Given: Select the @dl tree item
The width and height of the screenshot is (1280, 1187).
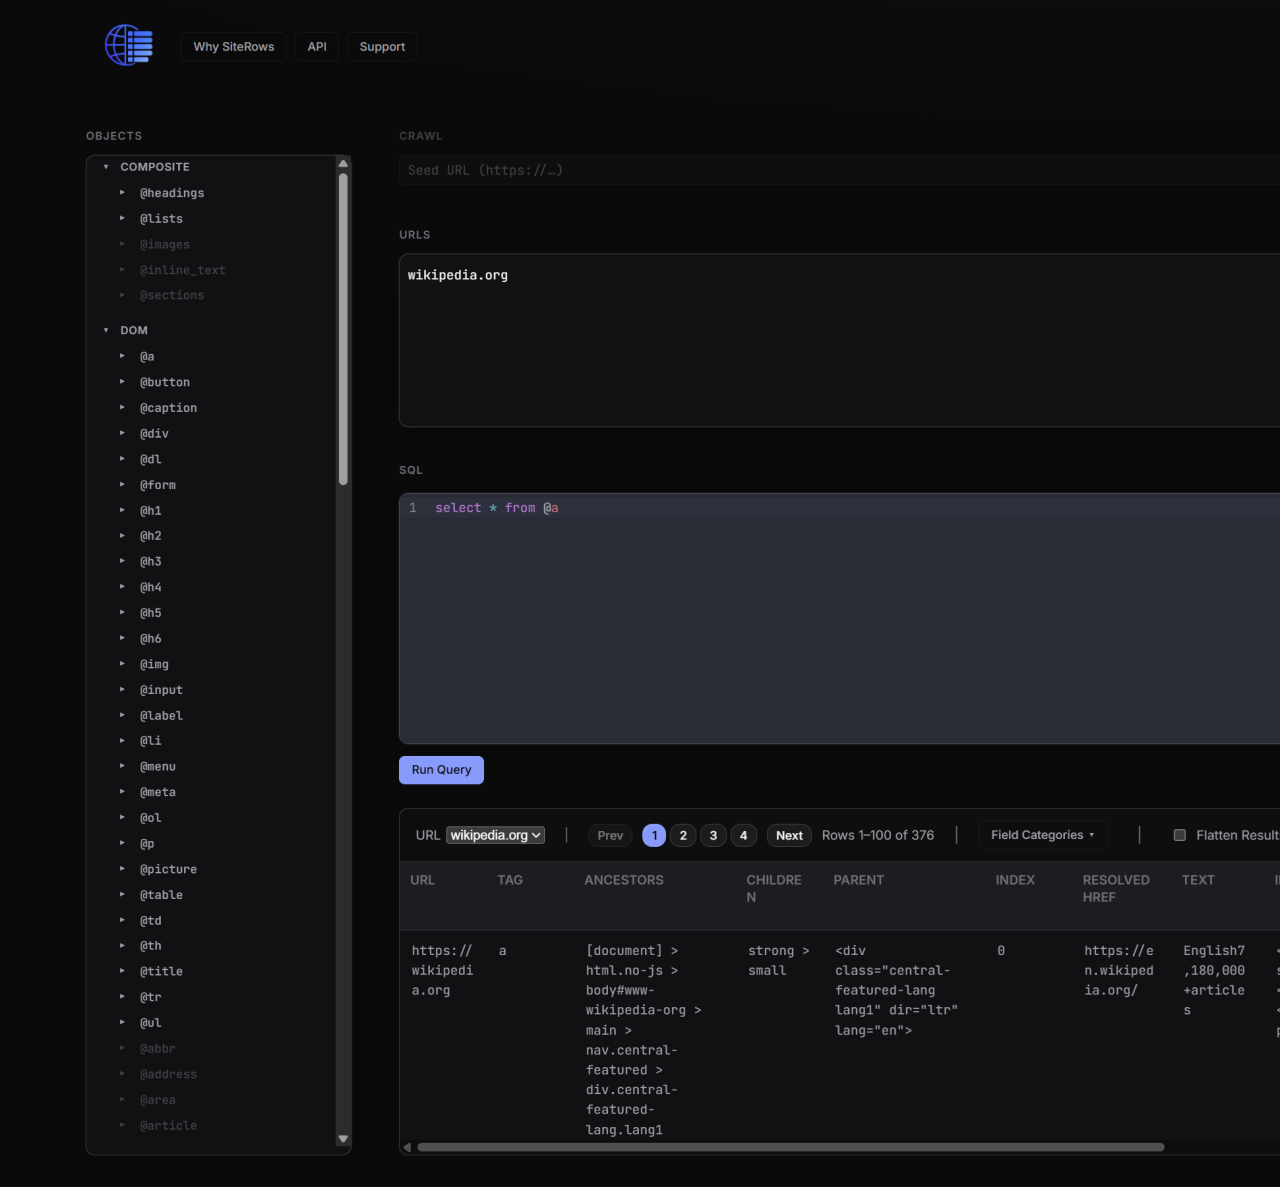Looking at the screenshot, I should [150, 460].
